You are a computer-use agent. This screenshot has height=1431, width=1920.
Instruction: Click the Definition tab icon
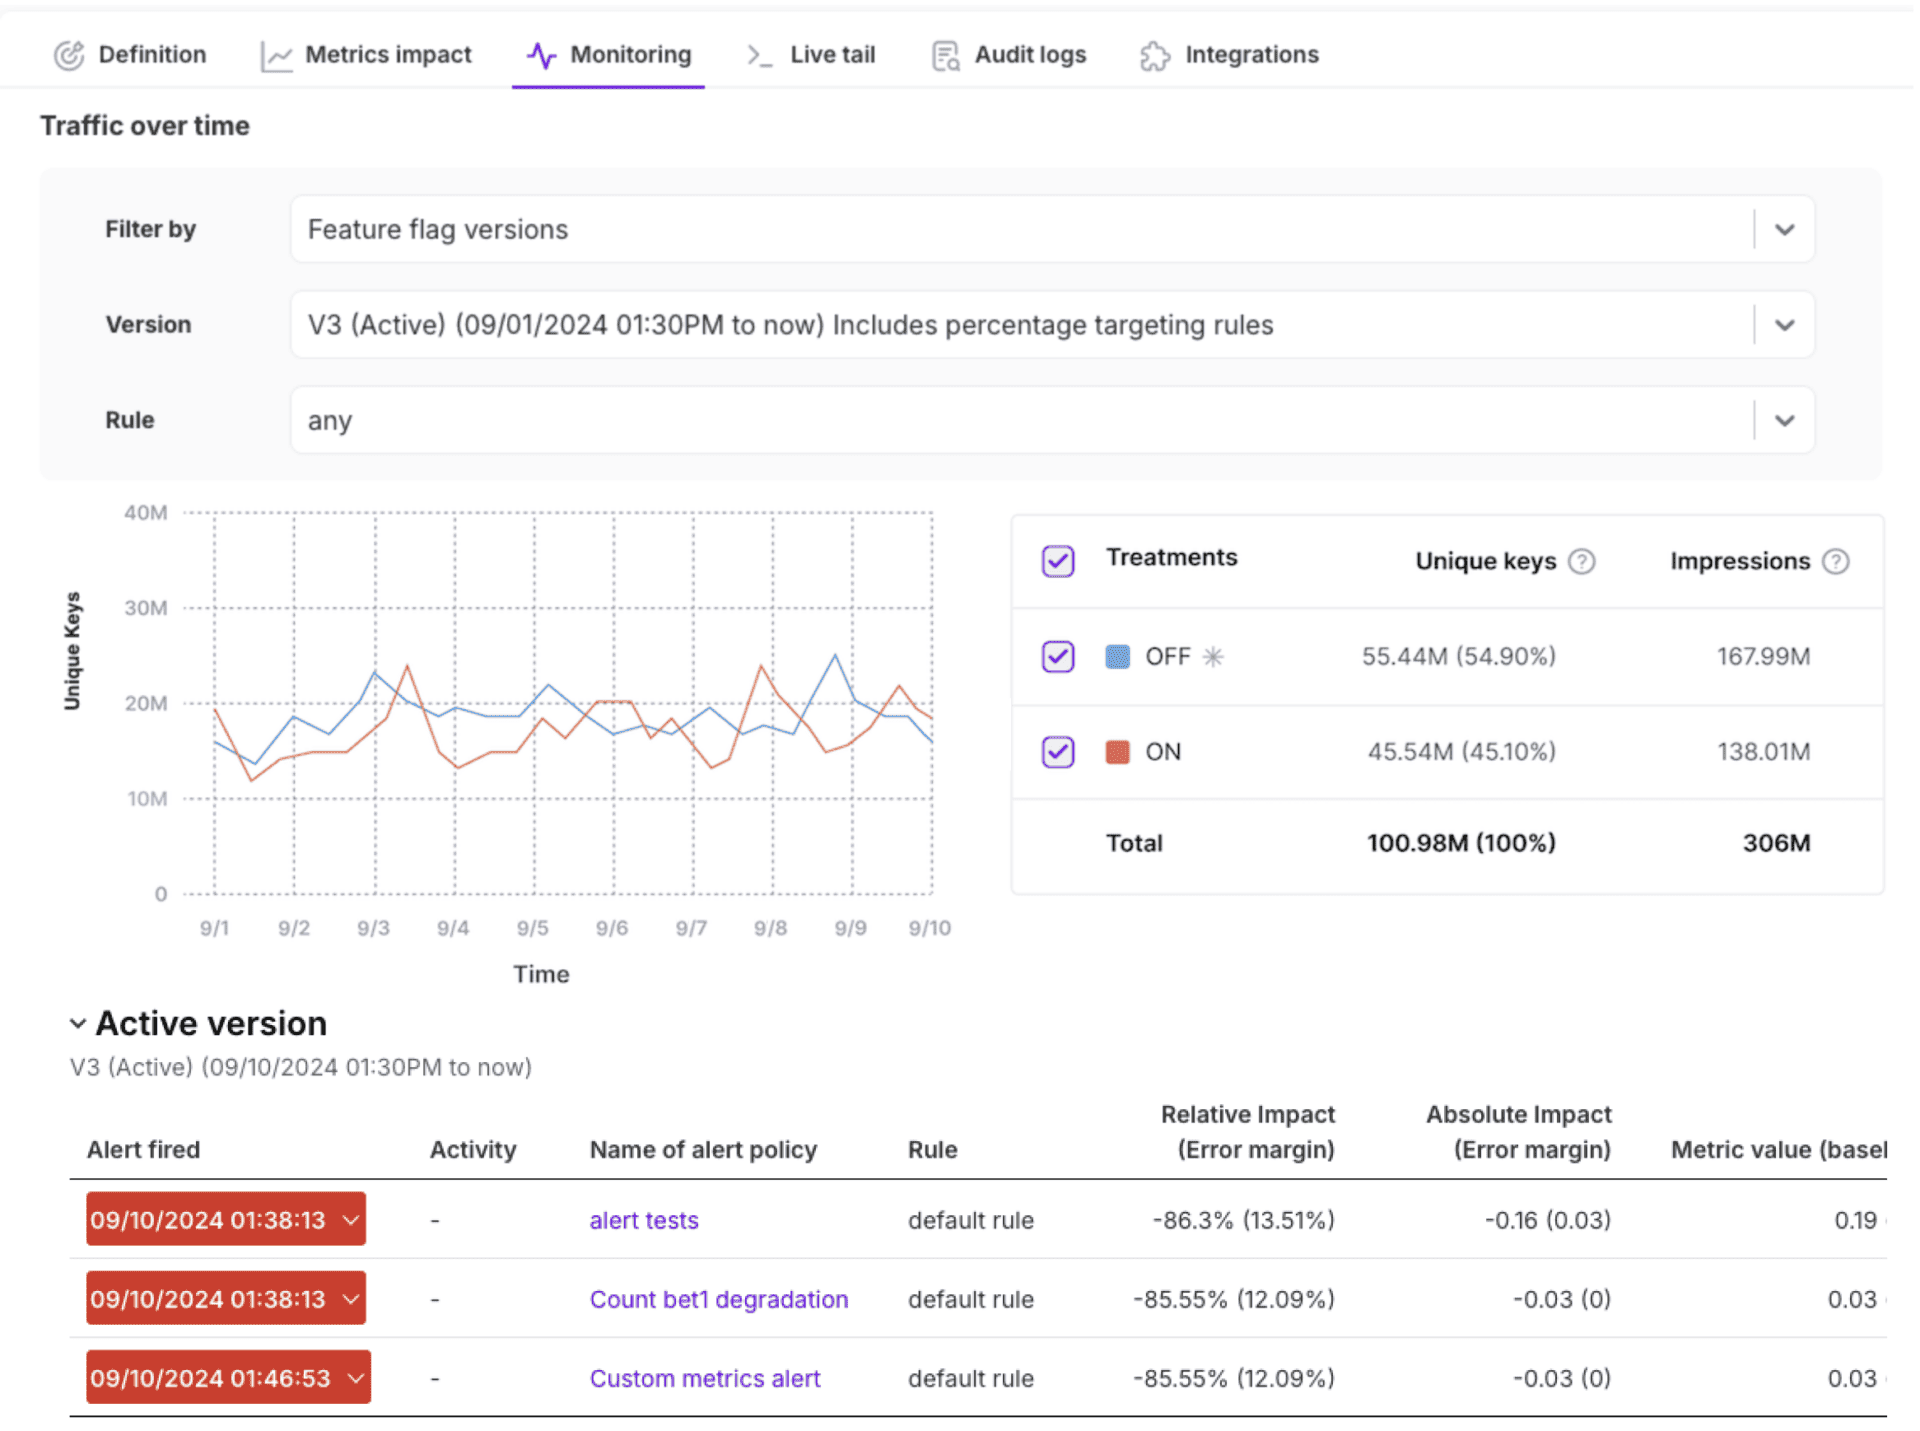click(x=69, y=55)
